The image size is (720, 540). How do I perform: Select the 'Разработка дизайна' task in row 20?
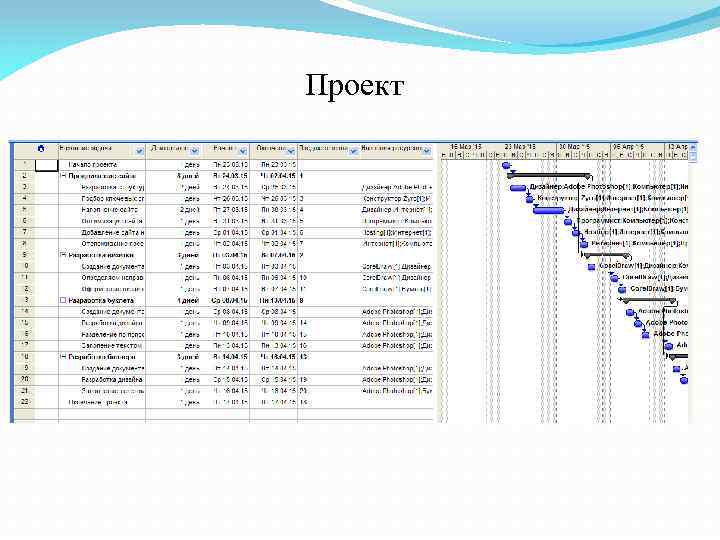112,380
